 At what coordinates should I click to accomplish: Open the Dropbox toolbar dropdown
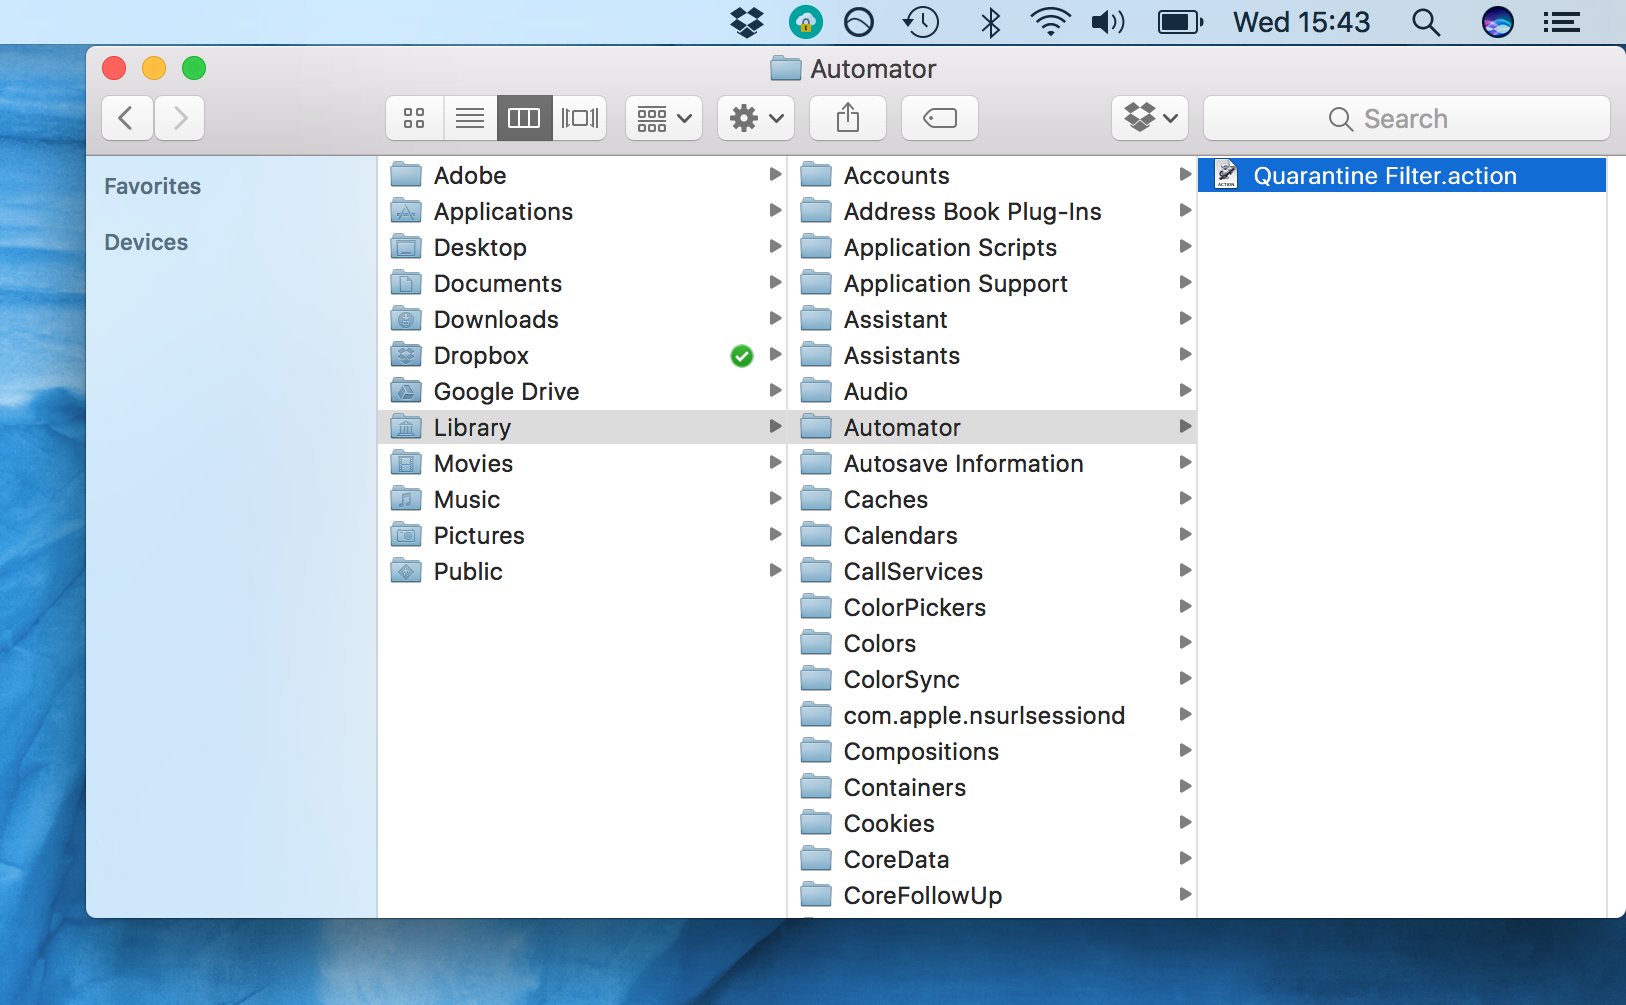tap(1150, 118)
